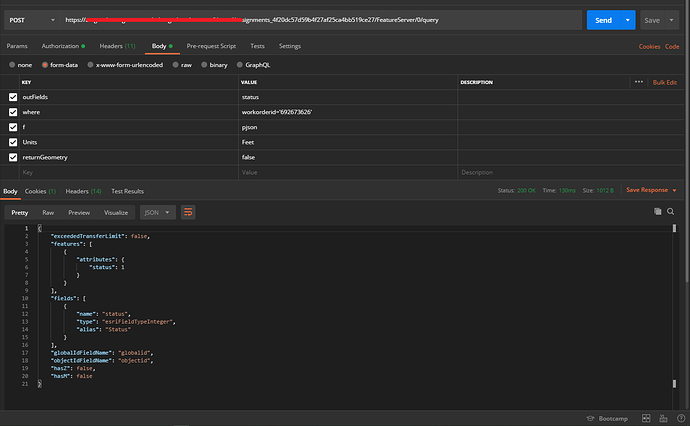This screenshot has width=690, height=426.
Task: Open the POST method dropdown
Action: point(32,20)
